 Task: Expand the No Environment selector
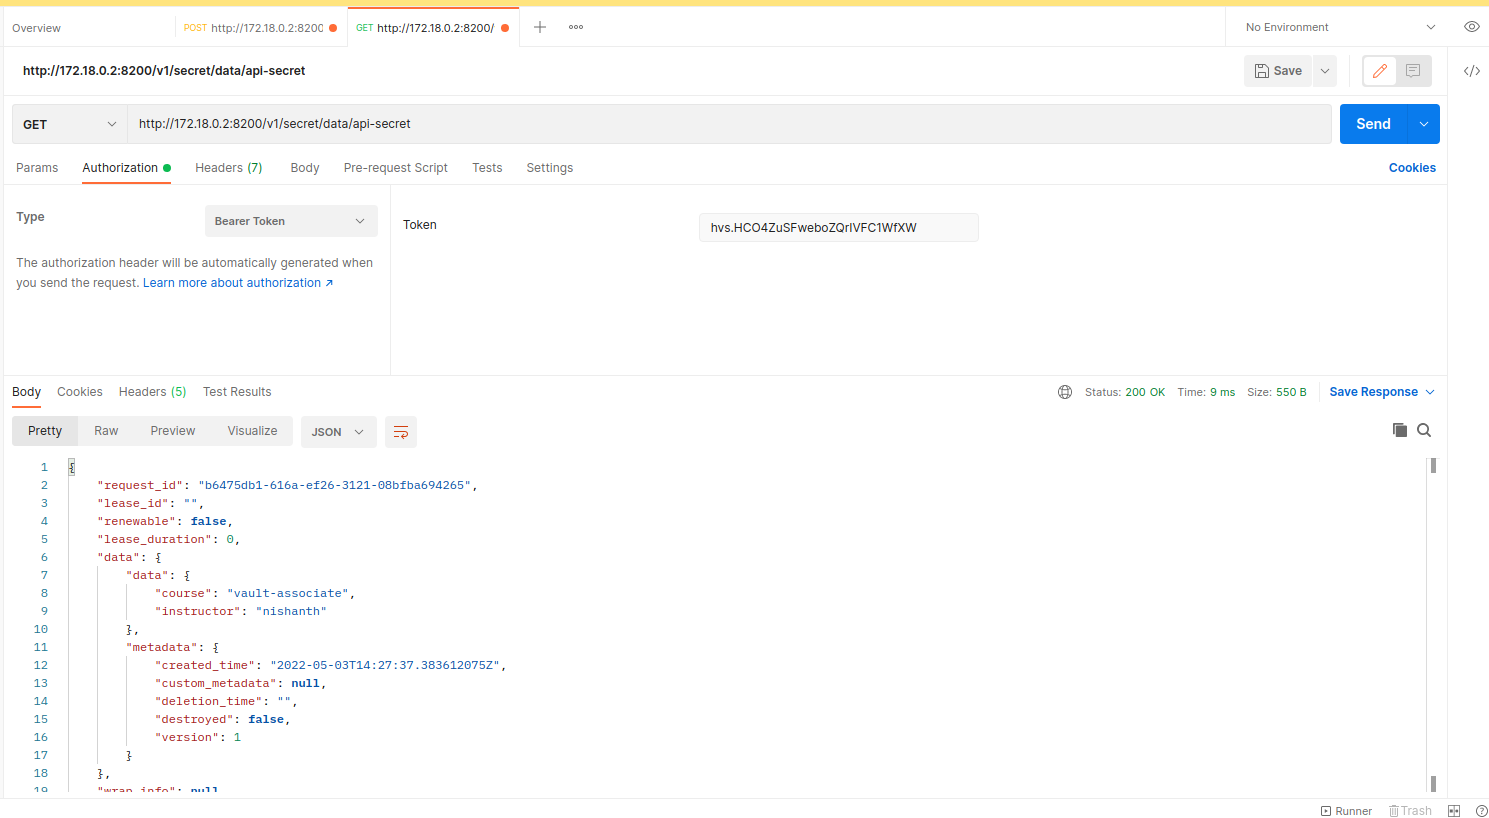1339,27
